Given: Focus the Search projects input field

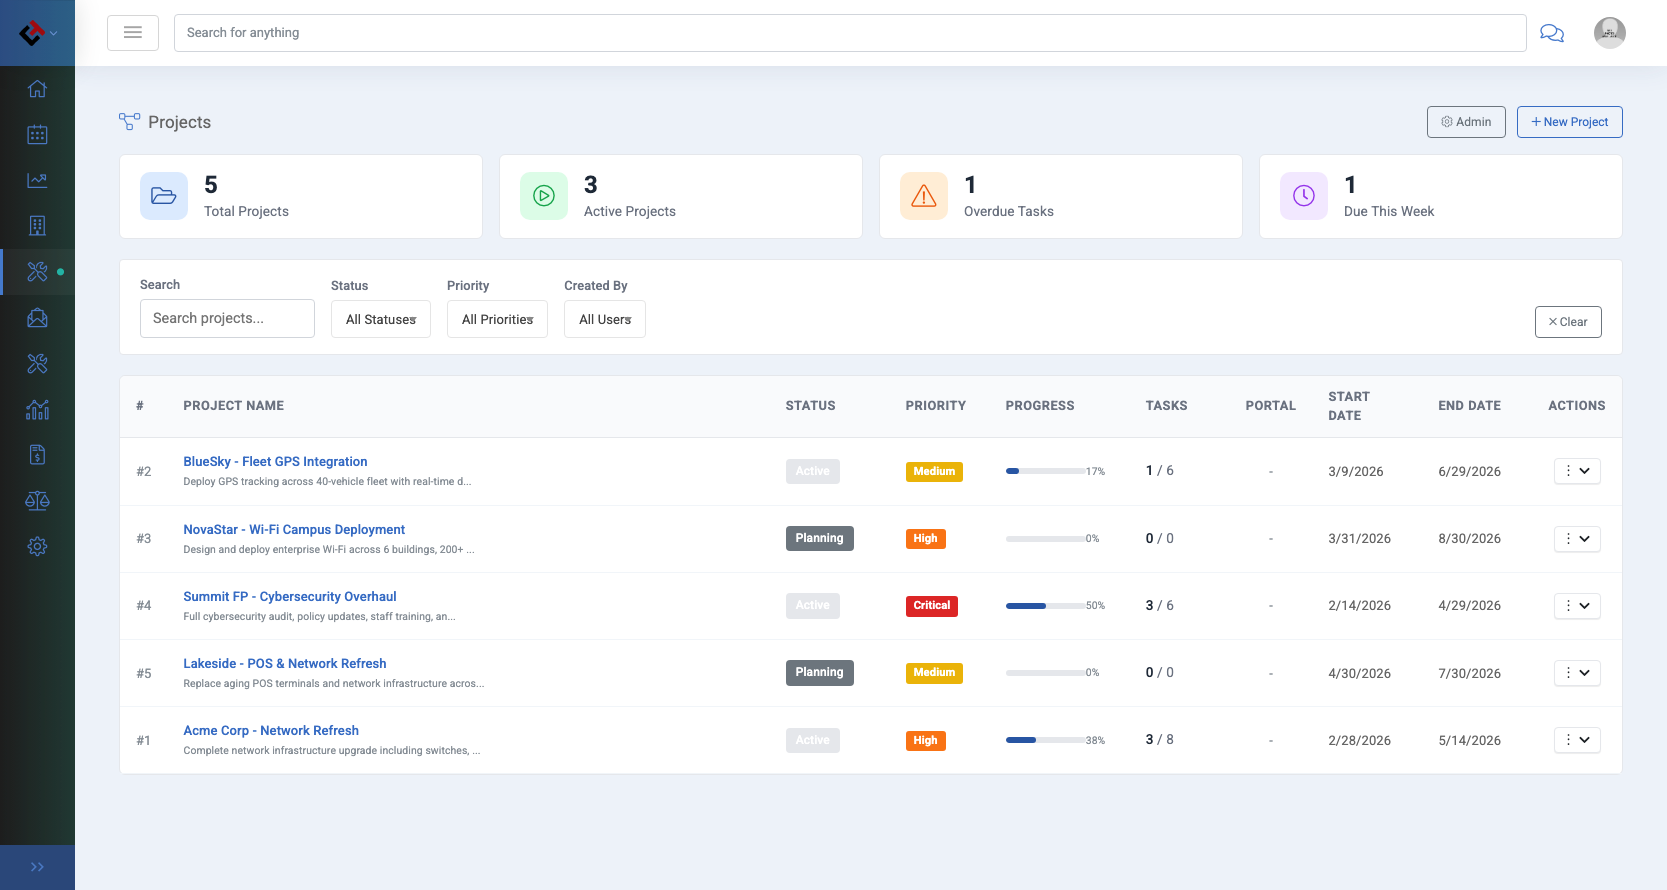Looking at the screenshot, I should coord(227,318).
